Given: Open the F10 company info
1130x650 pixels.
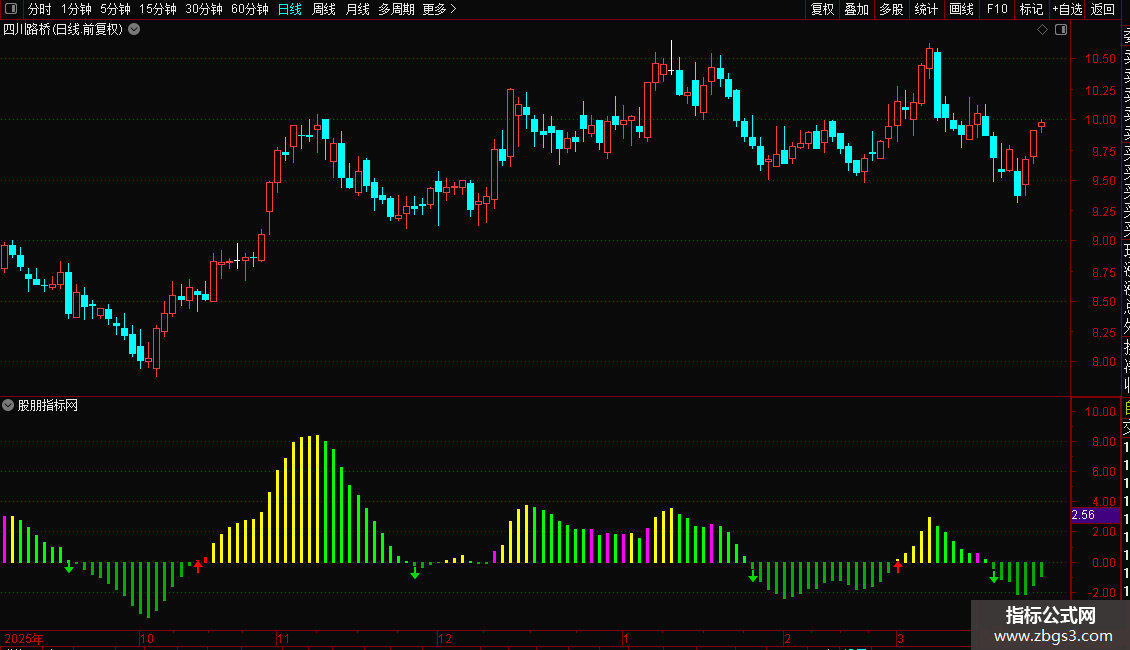Looking at the screenshot, I should (997, 9).
